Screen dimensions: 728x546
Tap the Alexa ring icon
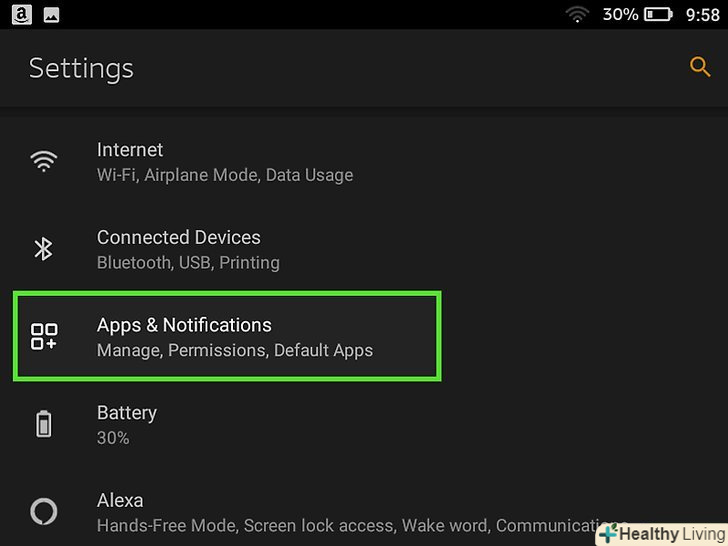point(44,512)
